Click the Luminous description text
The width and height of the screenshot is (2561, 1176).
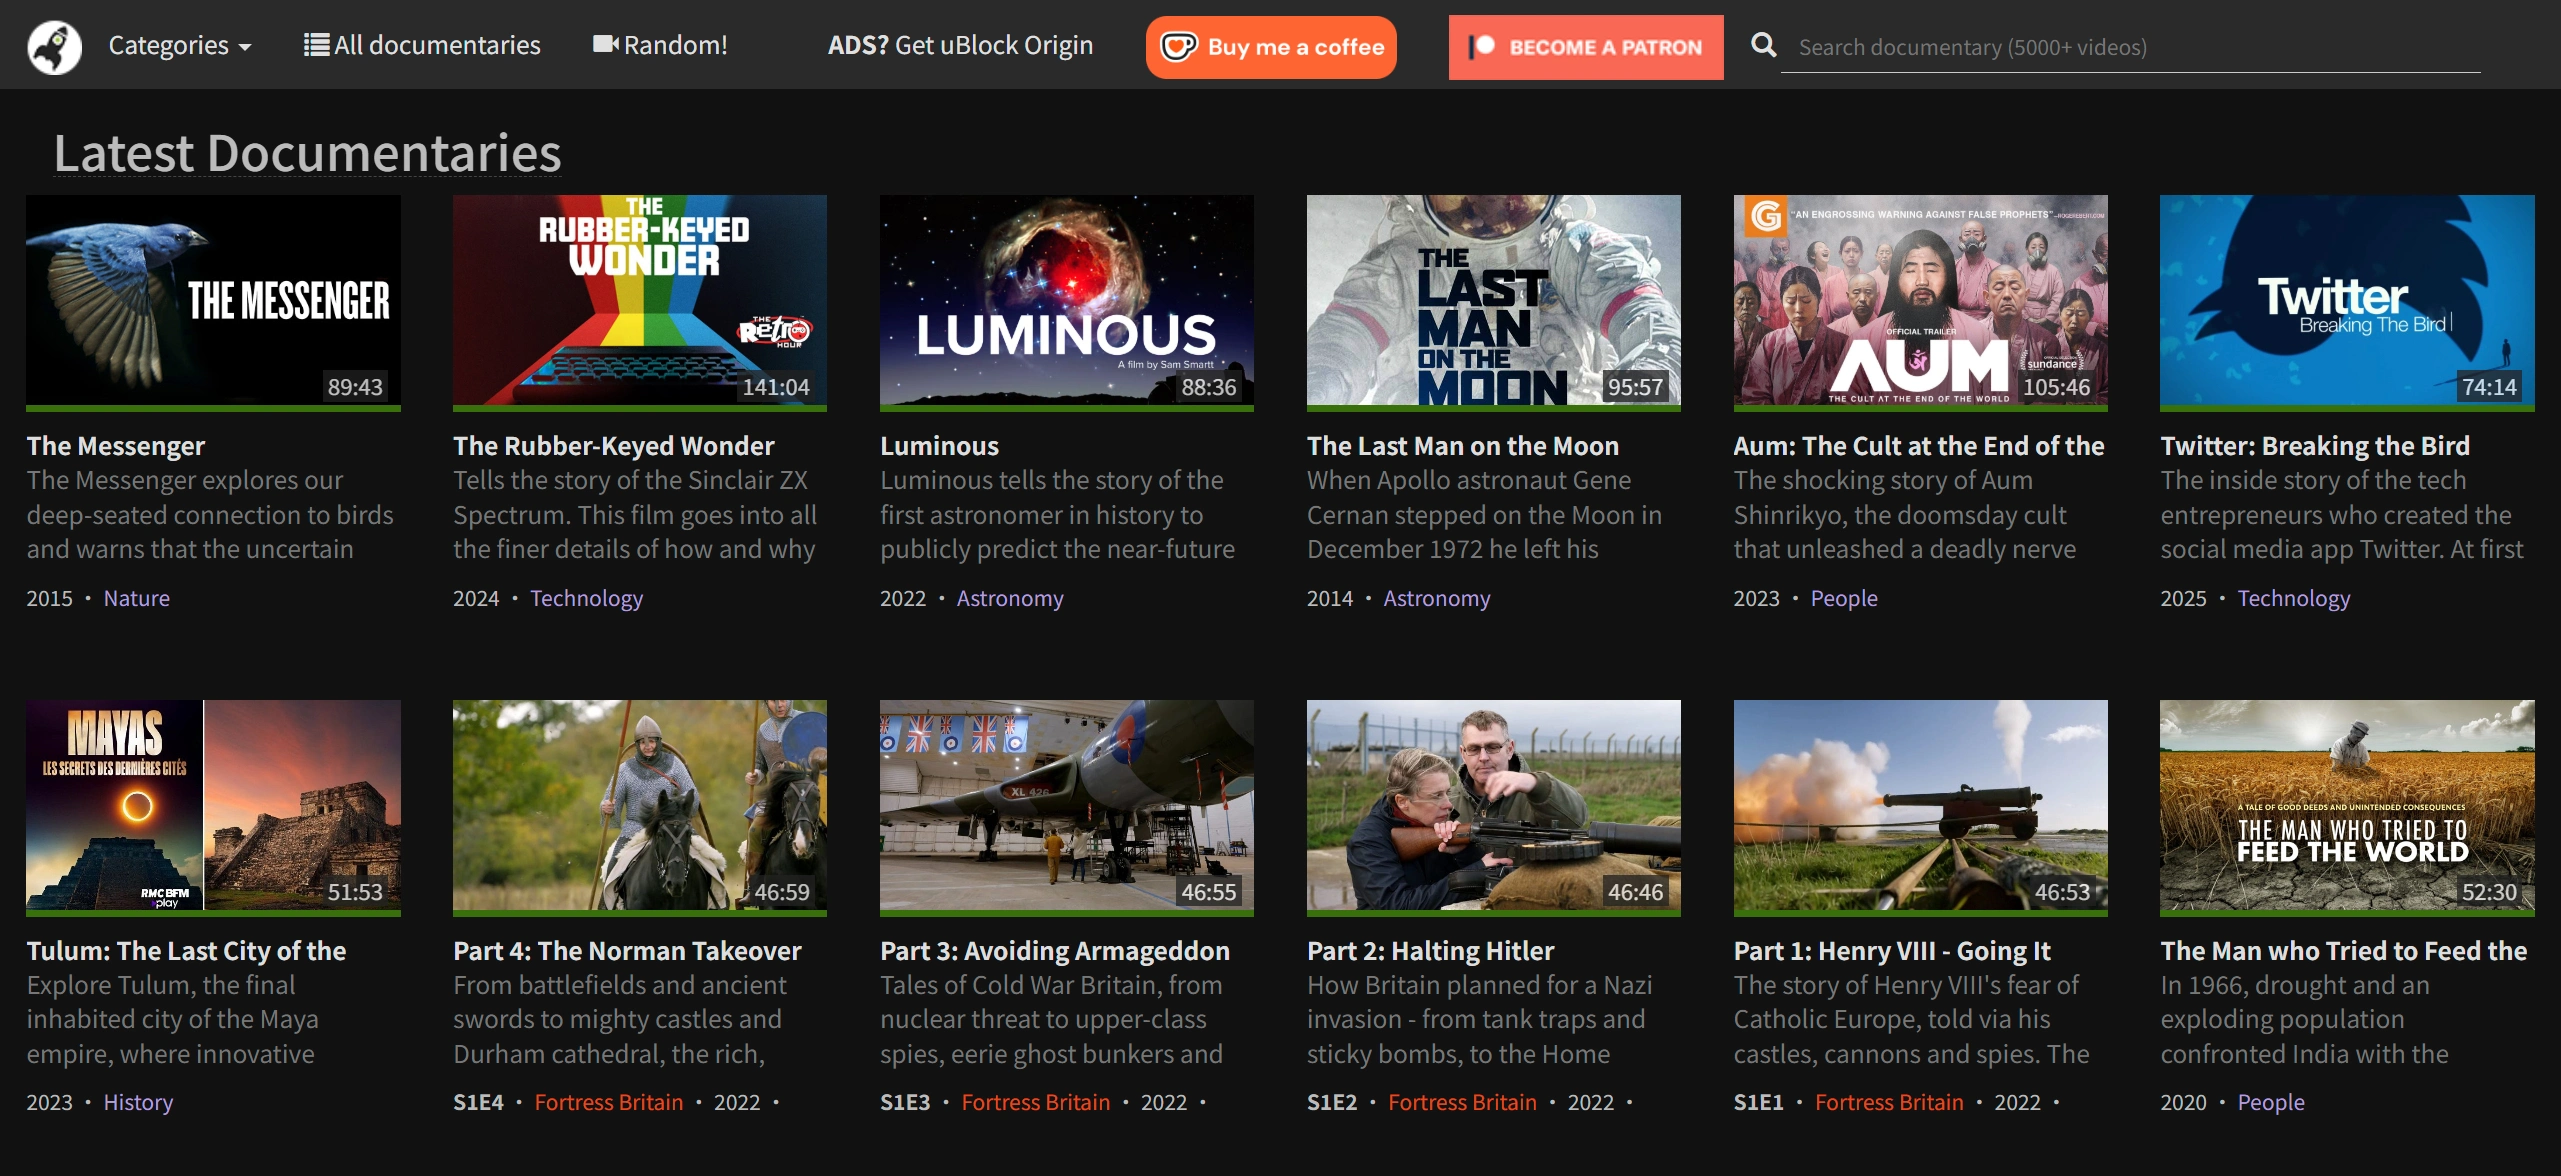point(1057,515)
